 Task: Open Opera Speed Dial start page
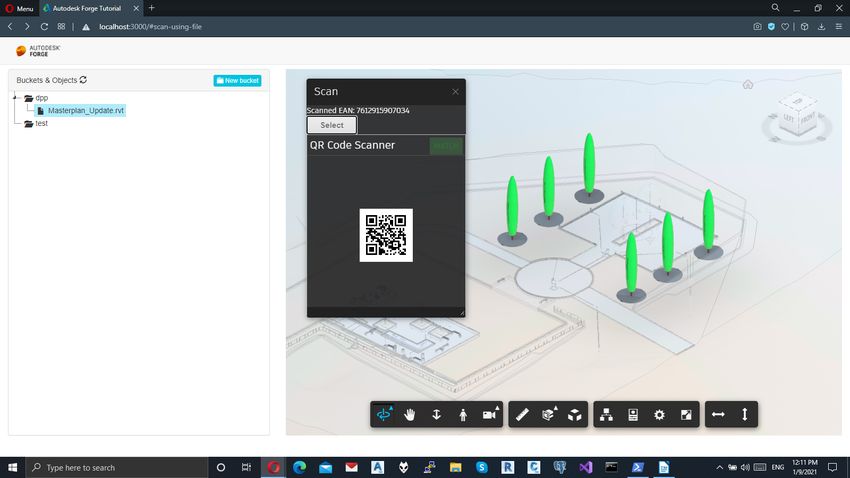click(x=61, y=27)
